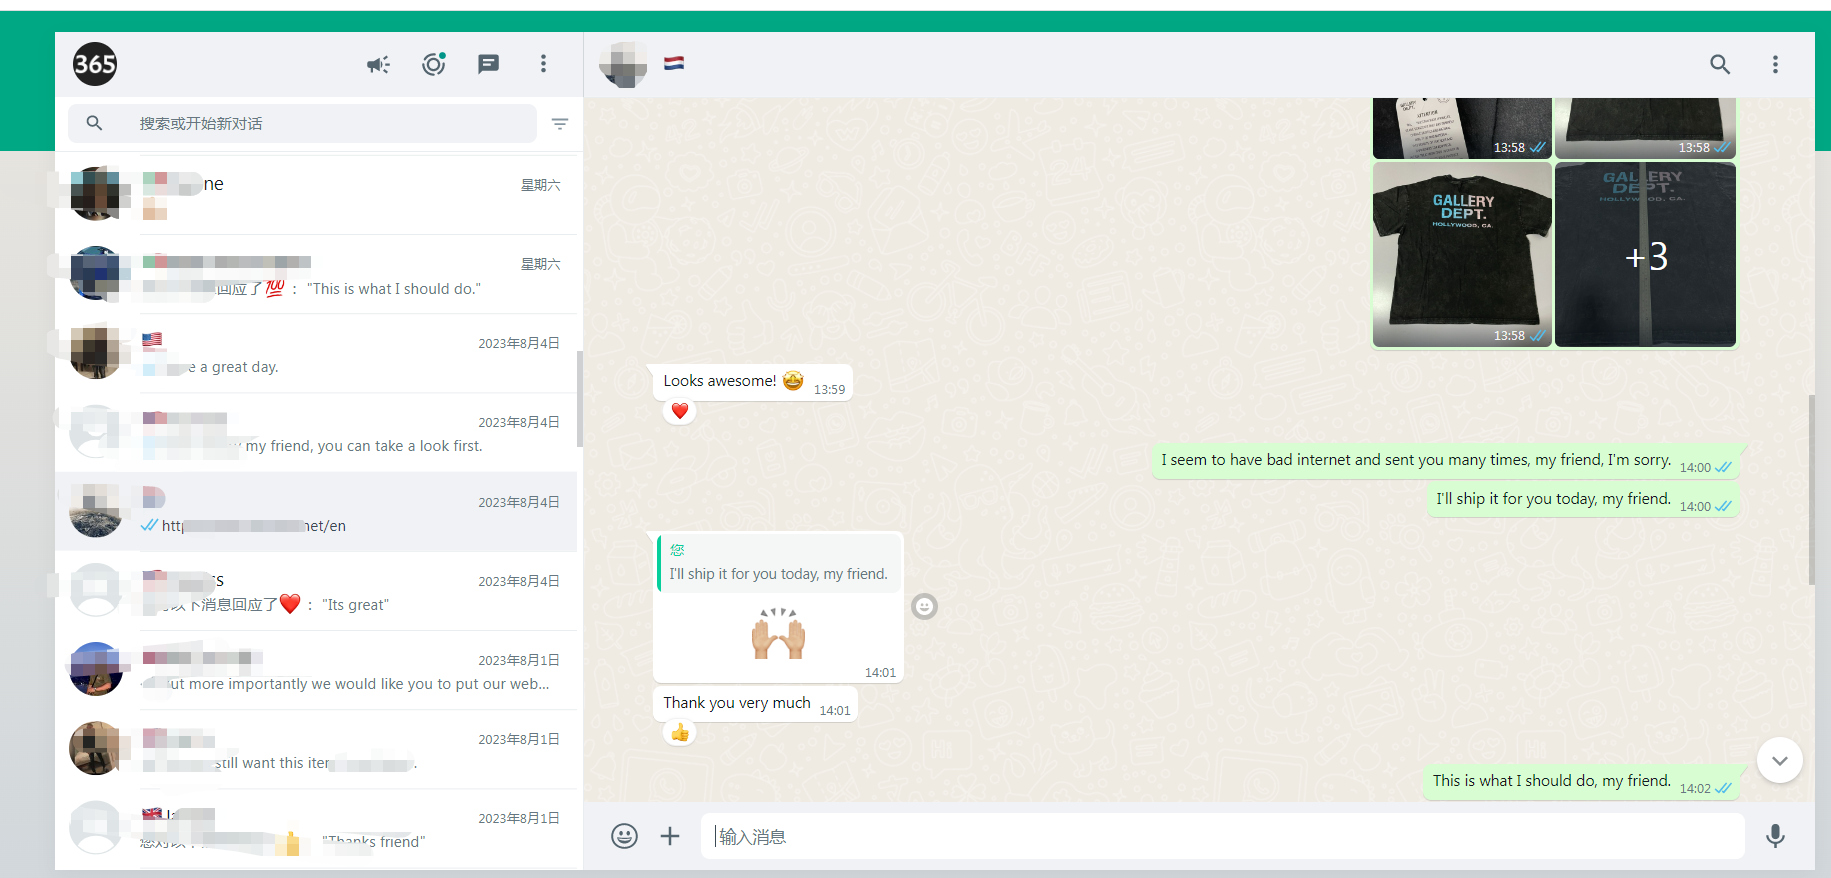Screen dimensions: 1831x878
Task: Open chat "This is what I should do."
Action: pos(316,274)
